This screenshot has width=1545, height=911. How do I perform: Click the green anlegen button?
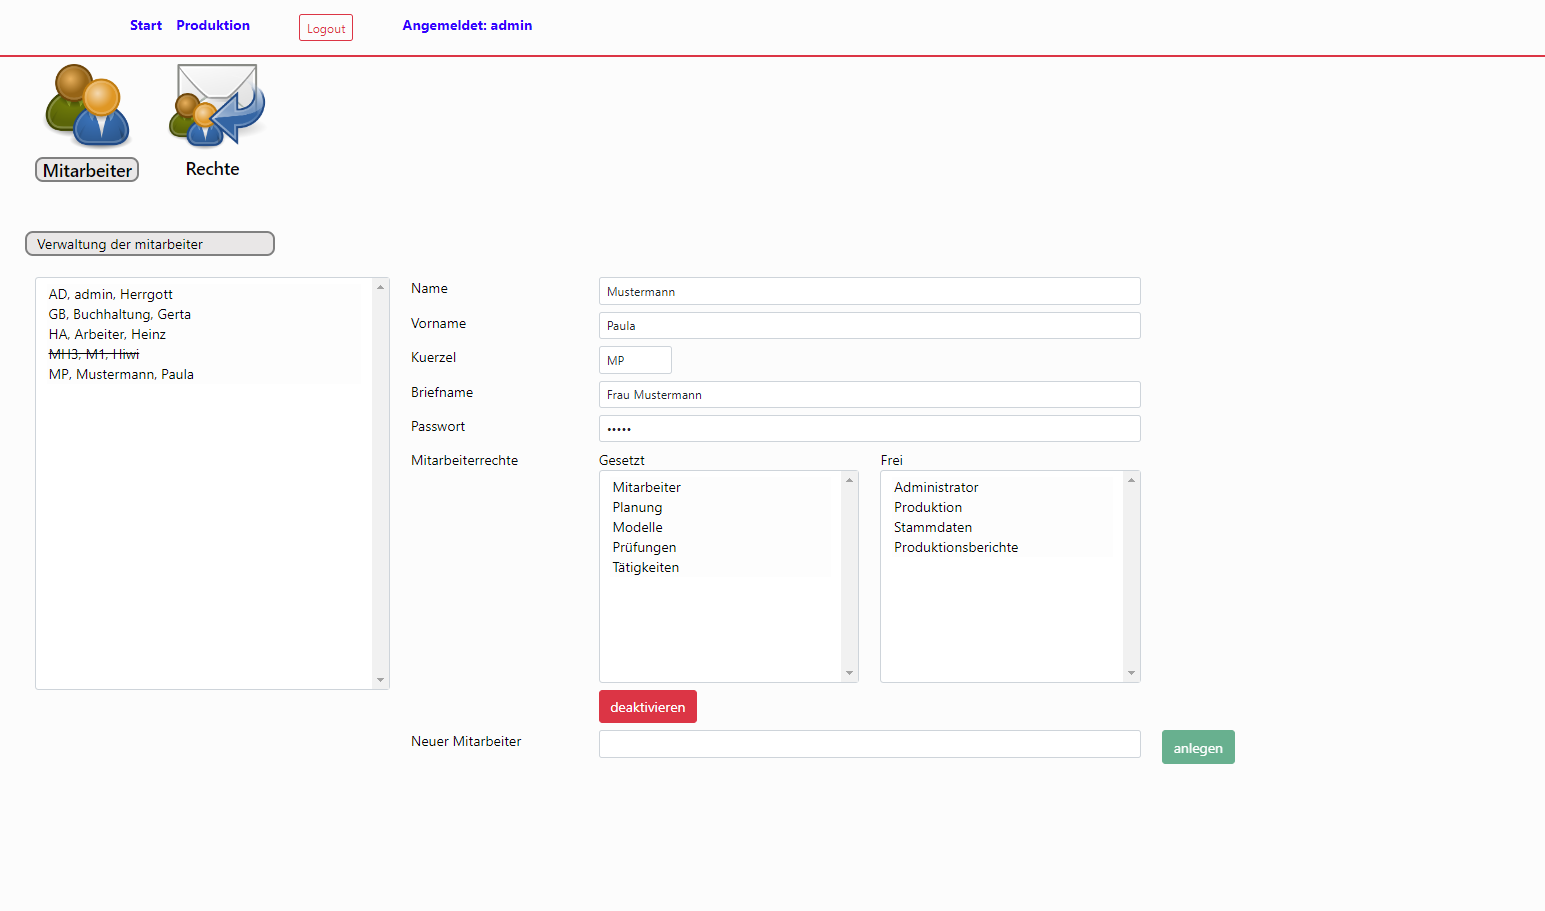tap(1197, 748)
